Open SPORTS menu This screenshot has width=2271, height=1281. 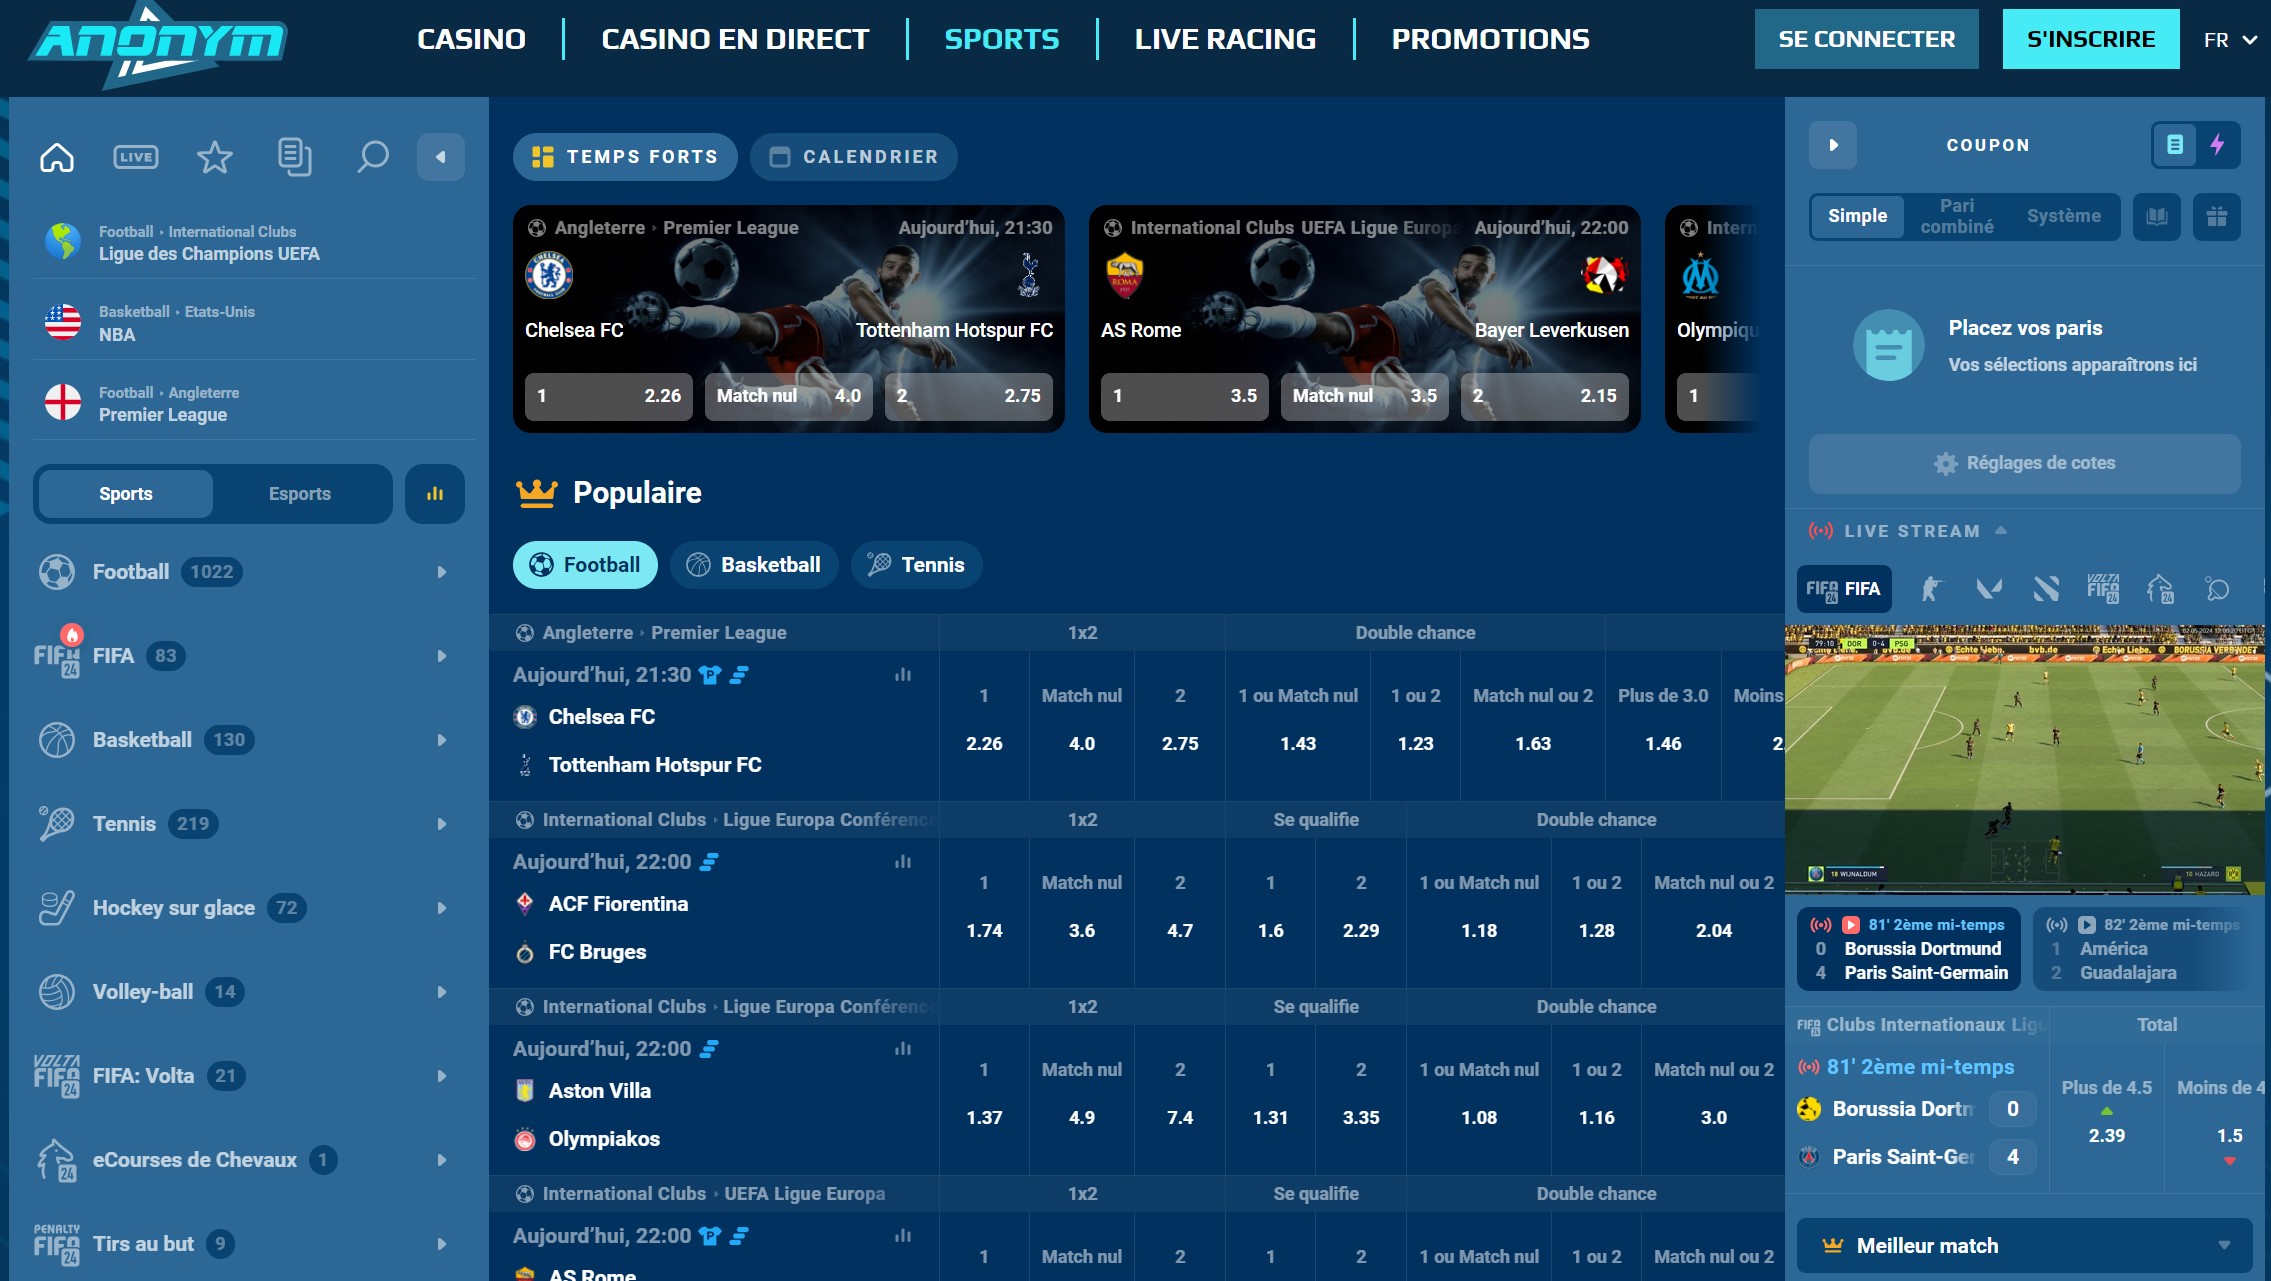(x=1001, y=39)
